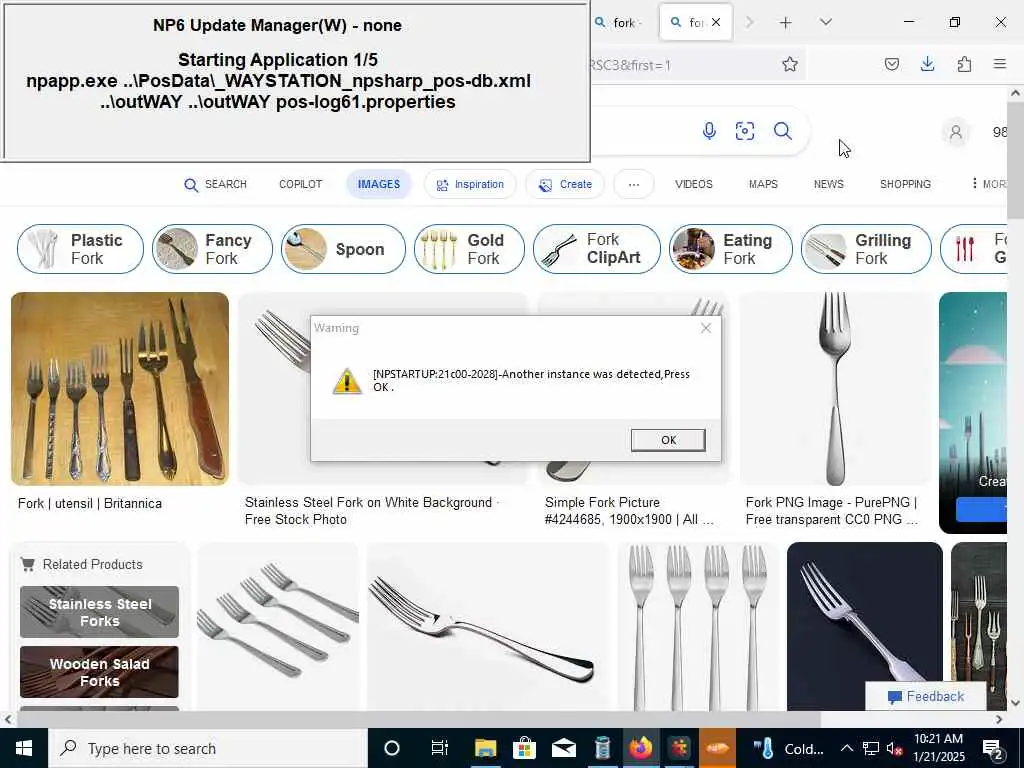Switch to the SEARCH tab
Screen dimensions: 1024x768
pos(216,185)
